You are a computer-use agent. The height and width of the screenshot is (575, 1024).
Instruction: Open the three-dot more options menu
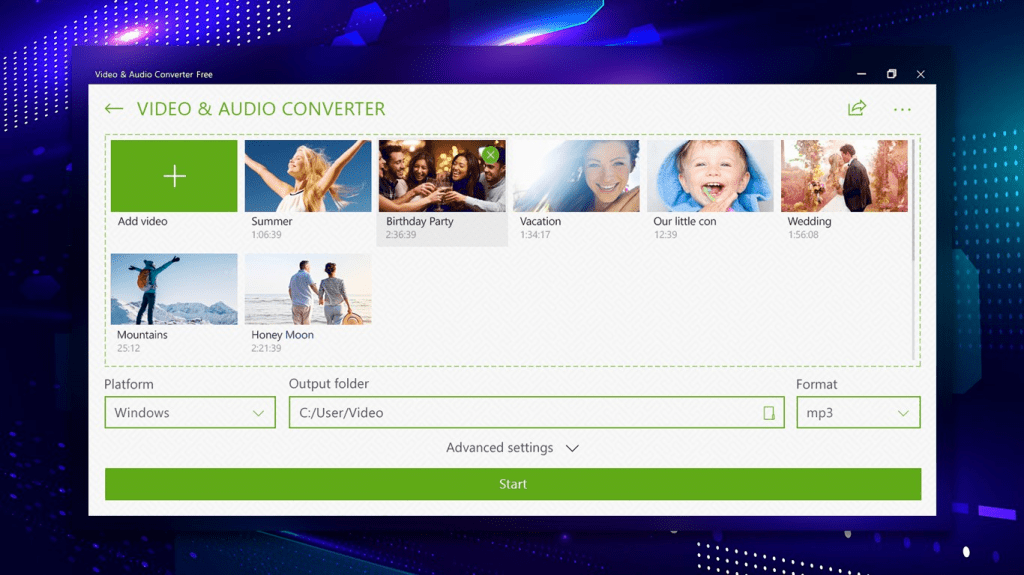point(902,109)
